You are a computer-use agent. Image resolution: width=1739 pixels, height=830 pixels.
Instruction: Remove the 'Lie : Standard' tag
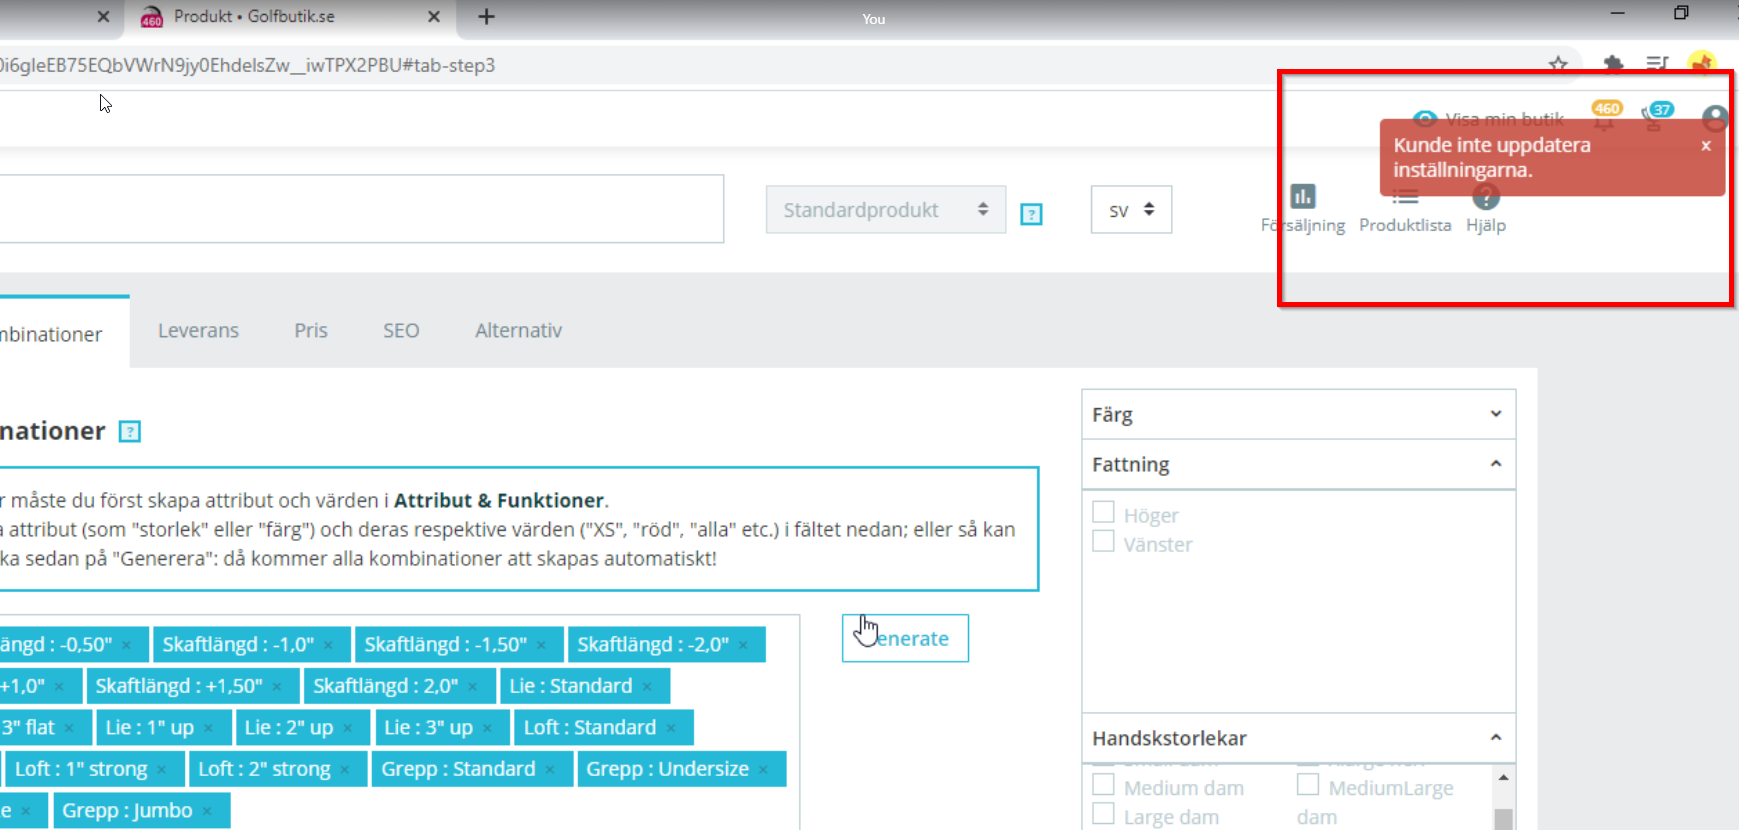point(647,687)
